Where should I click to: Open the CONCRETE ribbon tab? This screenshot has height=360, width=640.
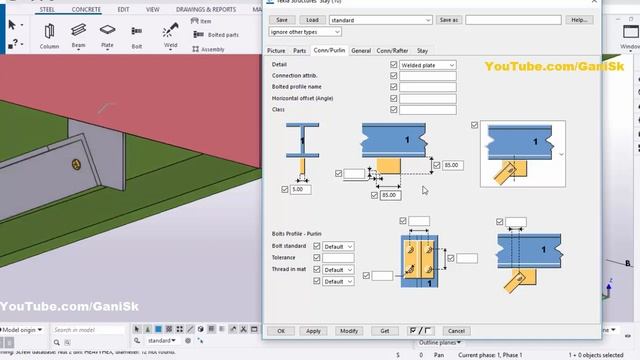coord(86,9)
